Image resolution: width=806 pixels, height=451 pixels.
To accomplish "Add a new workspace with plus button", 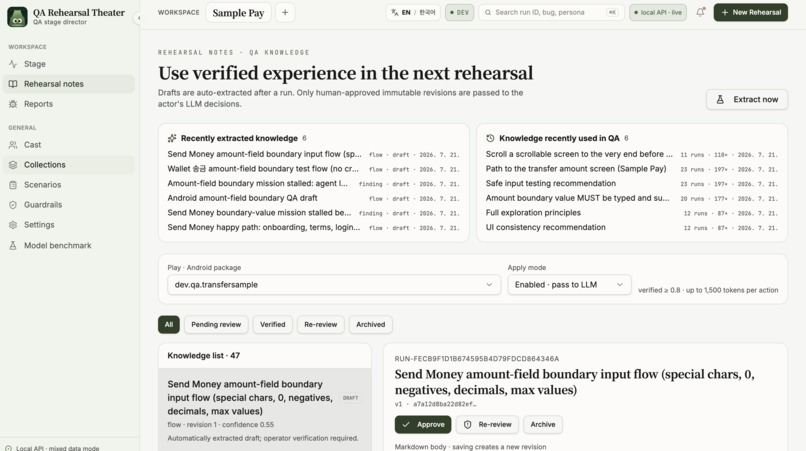I will pos(285,13).
